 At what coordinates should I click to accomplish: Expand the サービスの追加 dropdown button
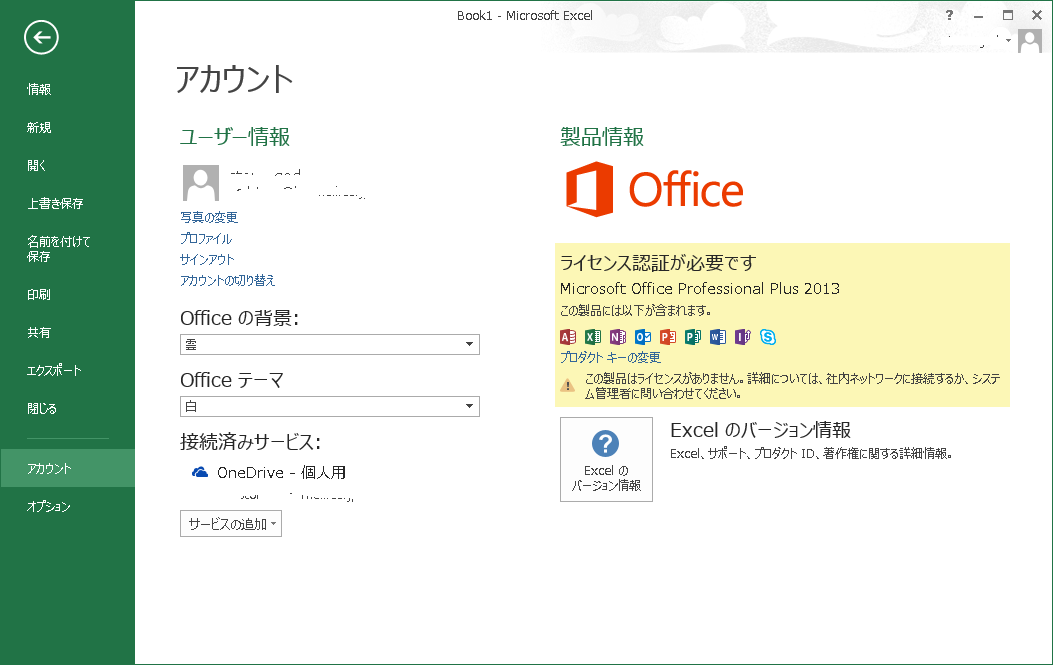(230, 524)
